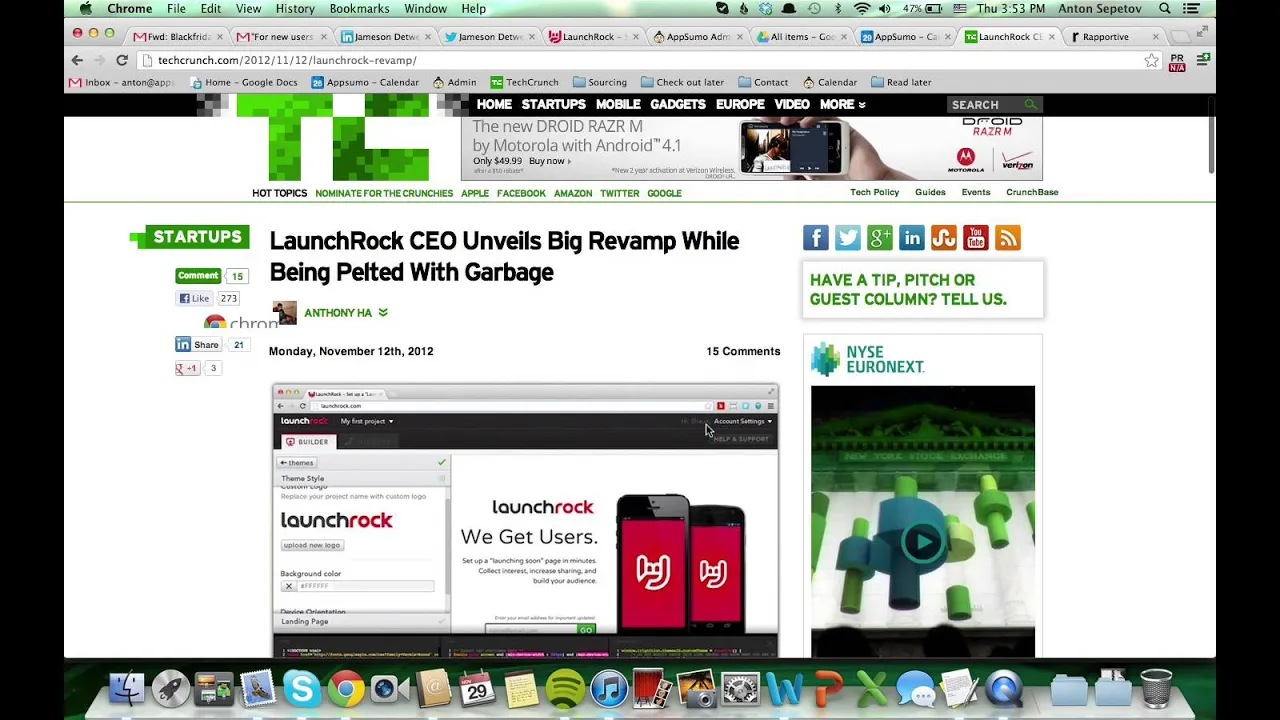Open Spotify from the dock
The image size is (1280, 720).
565,690
